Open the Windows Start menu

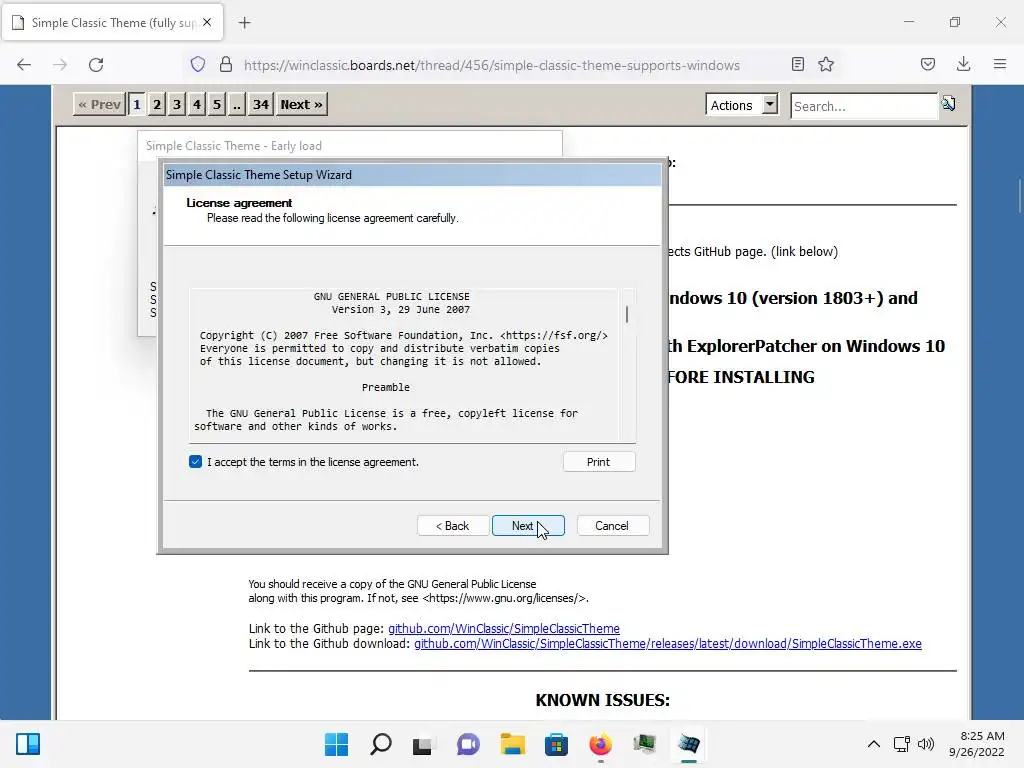[336, 744]
